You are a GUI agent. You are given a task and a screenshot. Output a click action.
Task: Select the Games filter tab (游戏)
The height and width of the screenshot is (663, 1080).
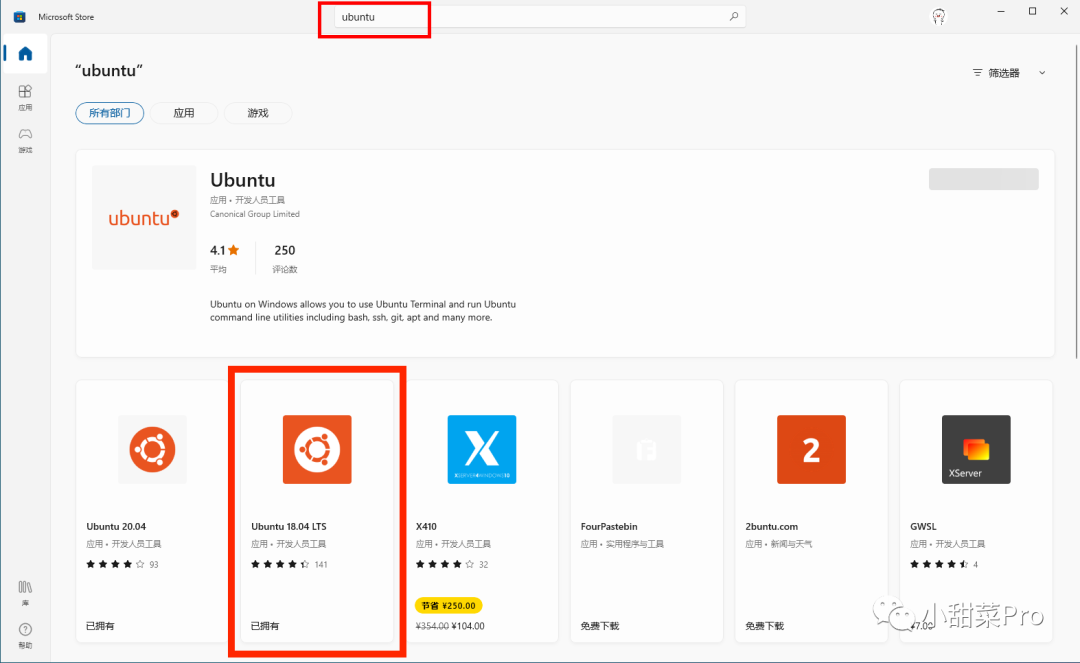[x=258, y=113]
